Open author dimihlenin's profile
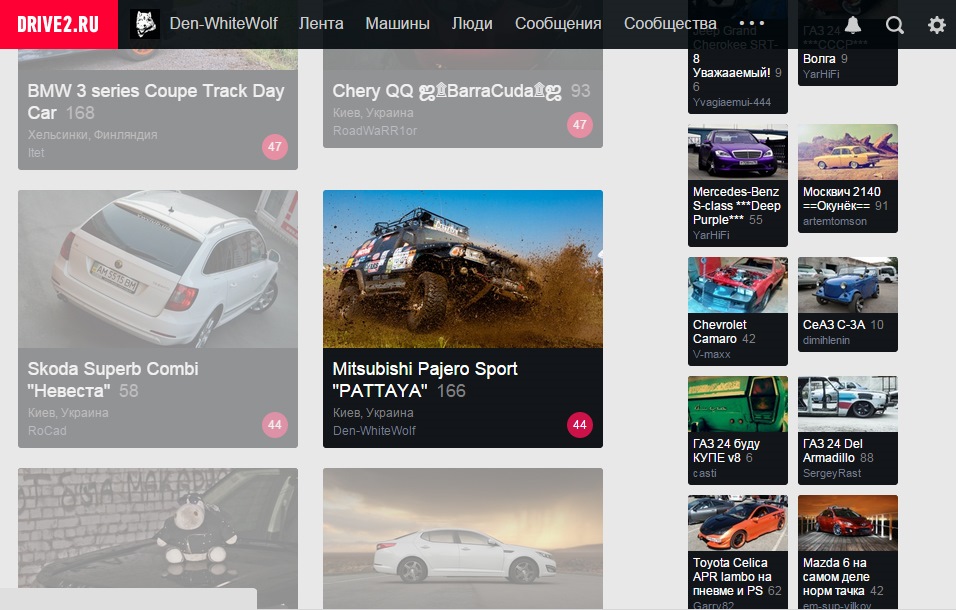Image resolution: width=956 pixels, height=610 pixels. pos(826,340)
